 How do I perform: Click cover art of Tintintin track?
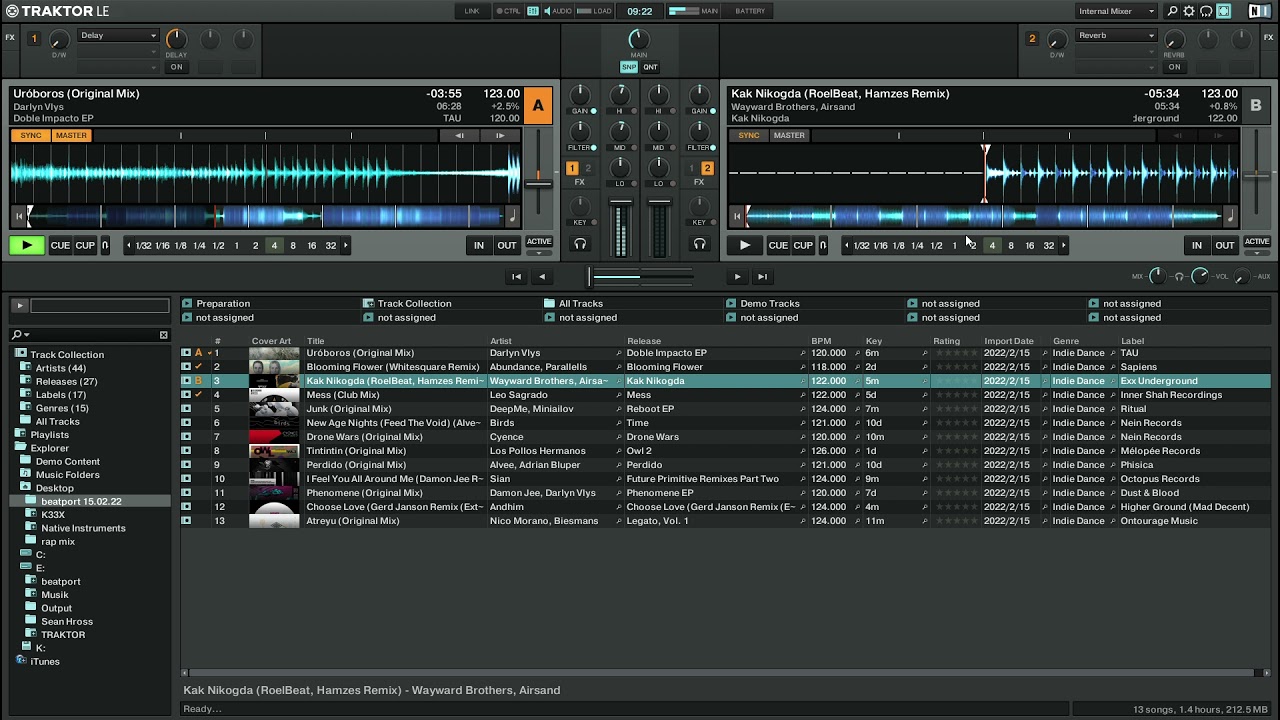(x=274, y=451)
